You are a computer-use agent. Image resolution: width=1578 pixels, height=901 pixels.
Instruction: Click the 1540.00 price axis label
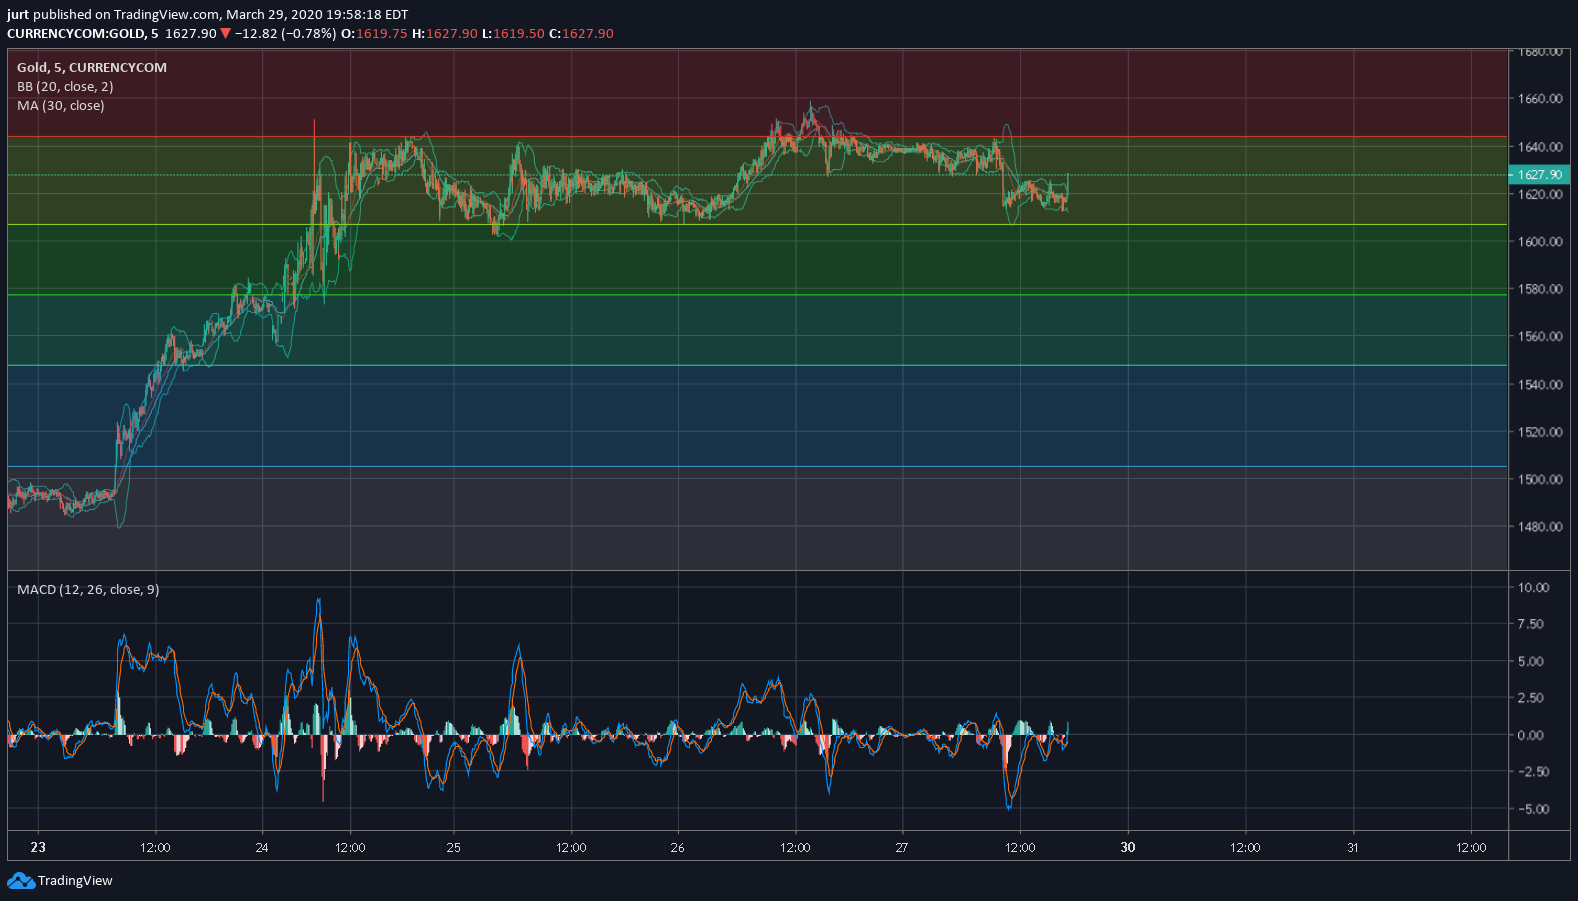click(x=1540, y=384)
